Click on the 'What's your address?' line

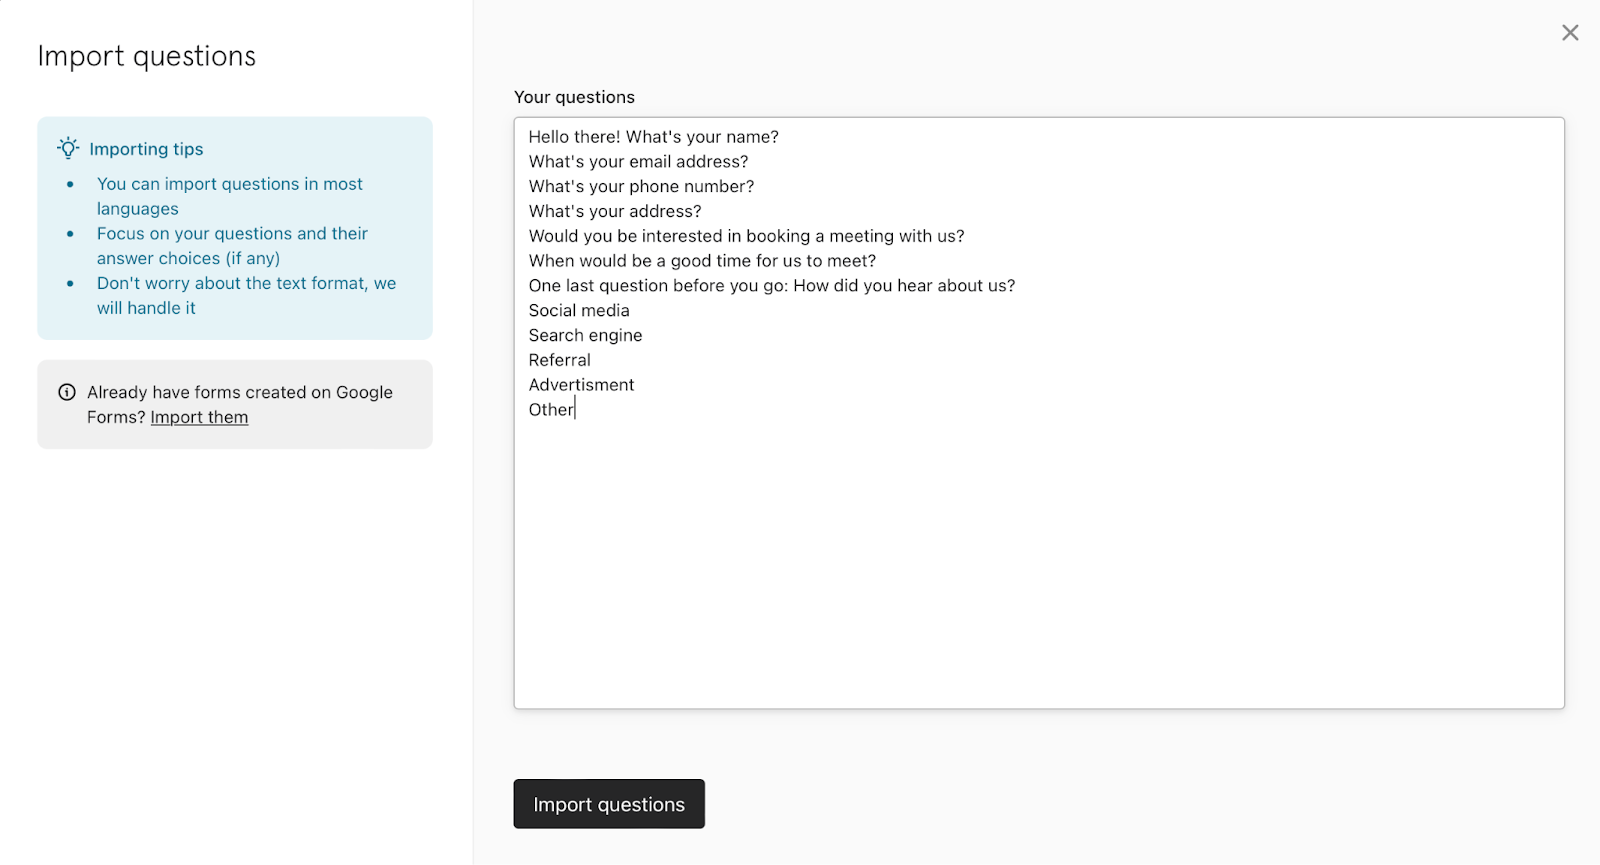(615, 212)
